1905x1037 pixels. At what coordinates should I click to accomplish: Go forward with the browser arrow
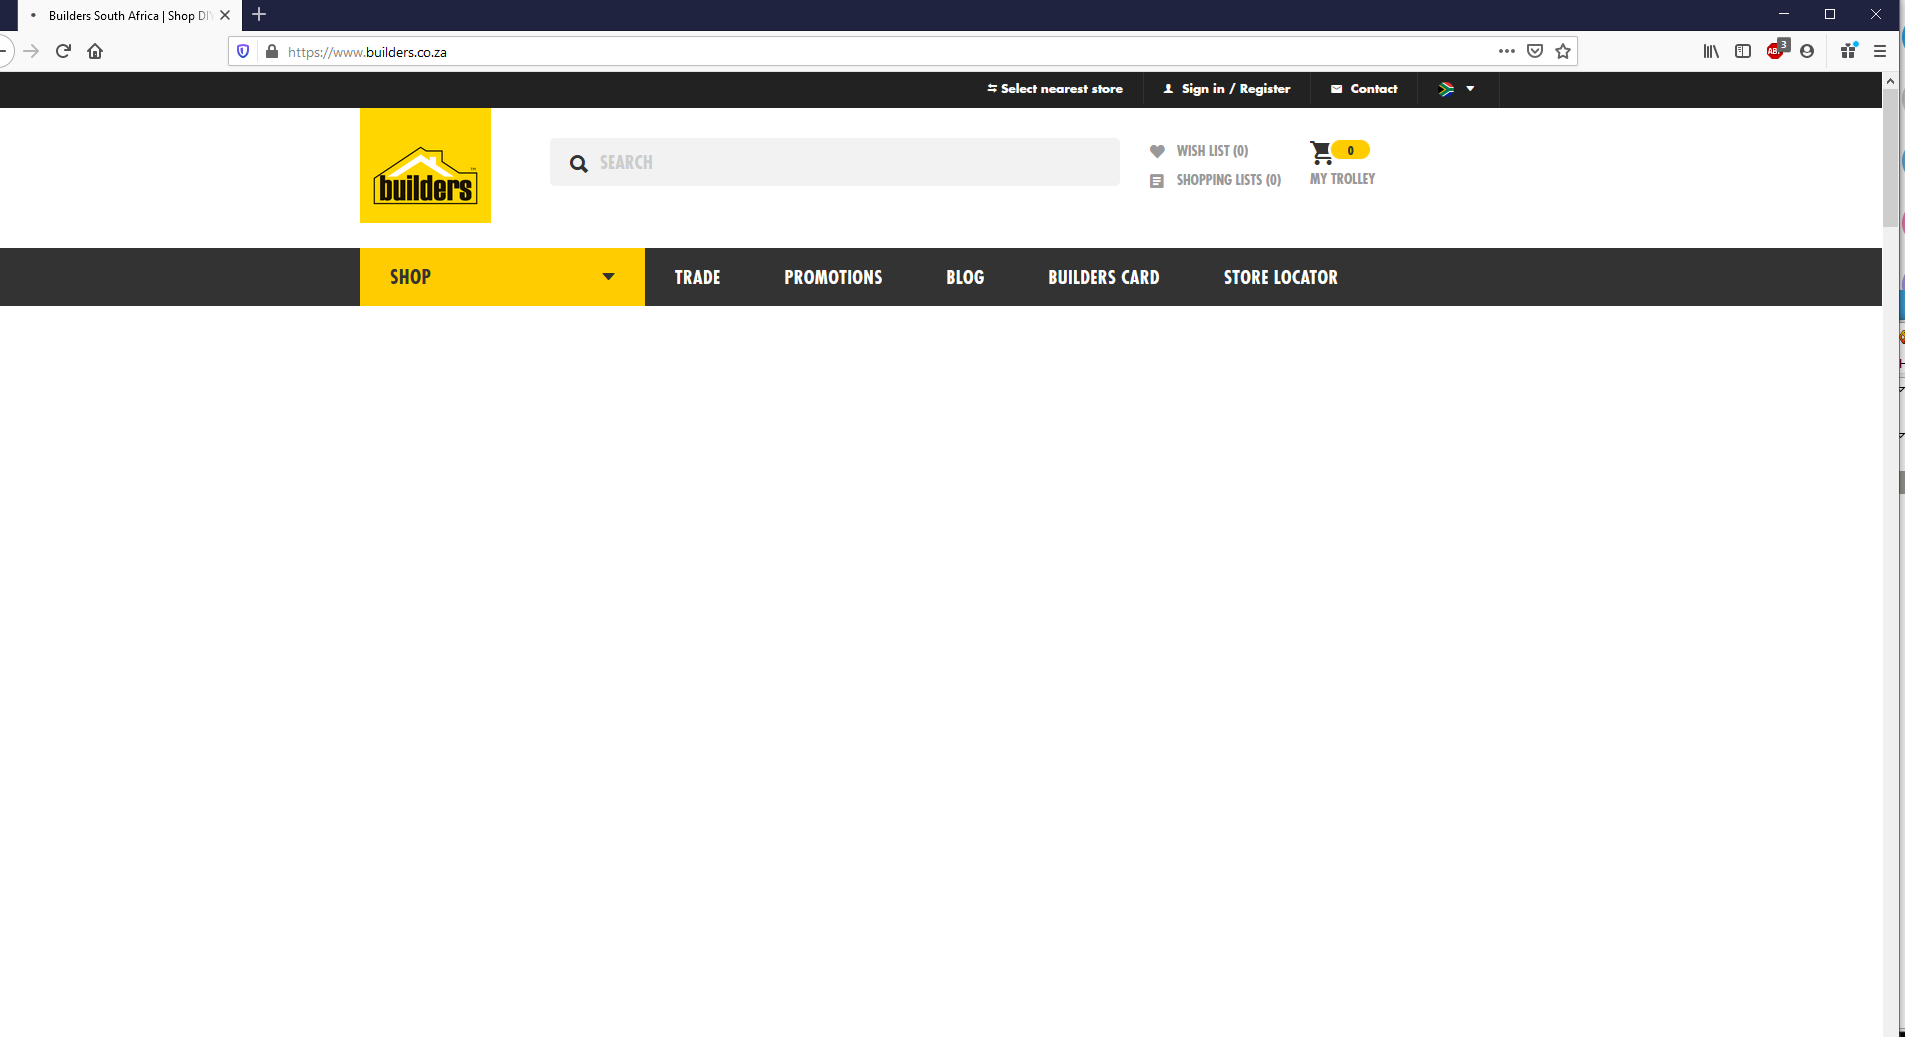coord(32,51)
